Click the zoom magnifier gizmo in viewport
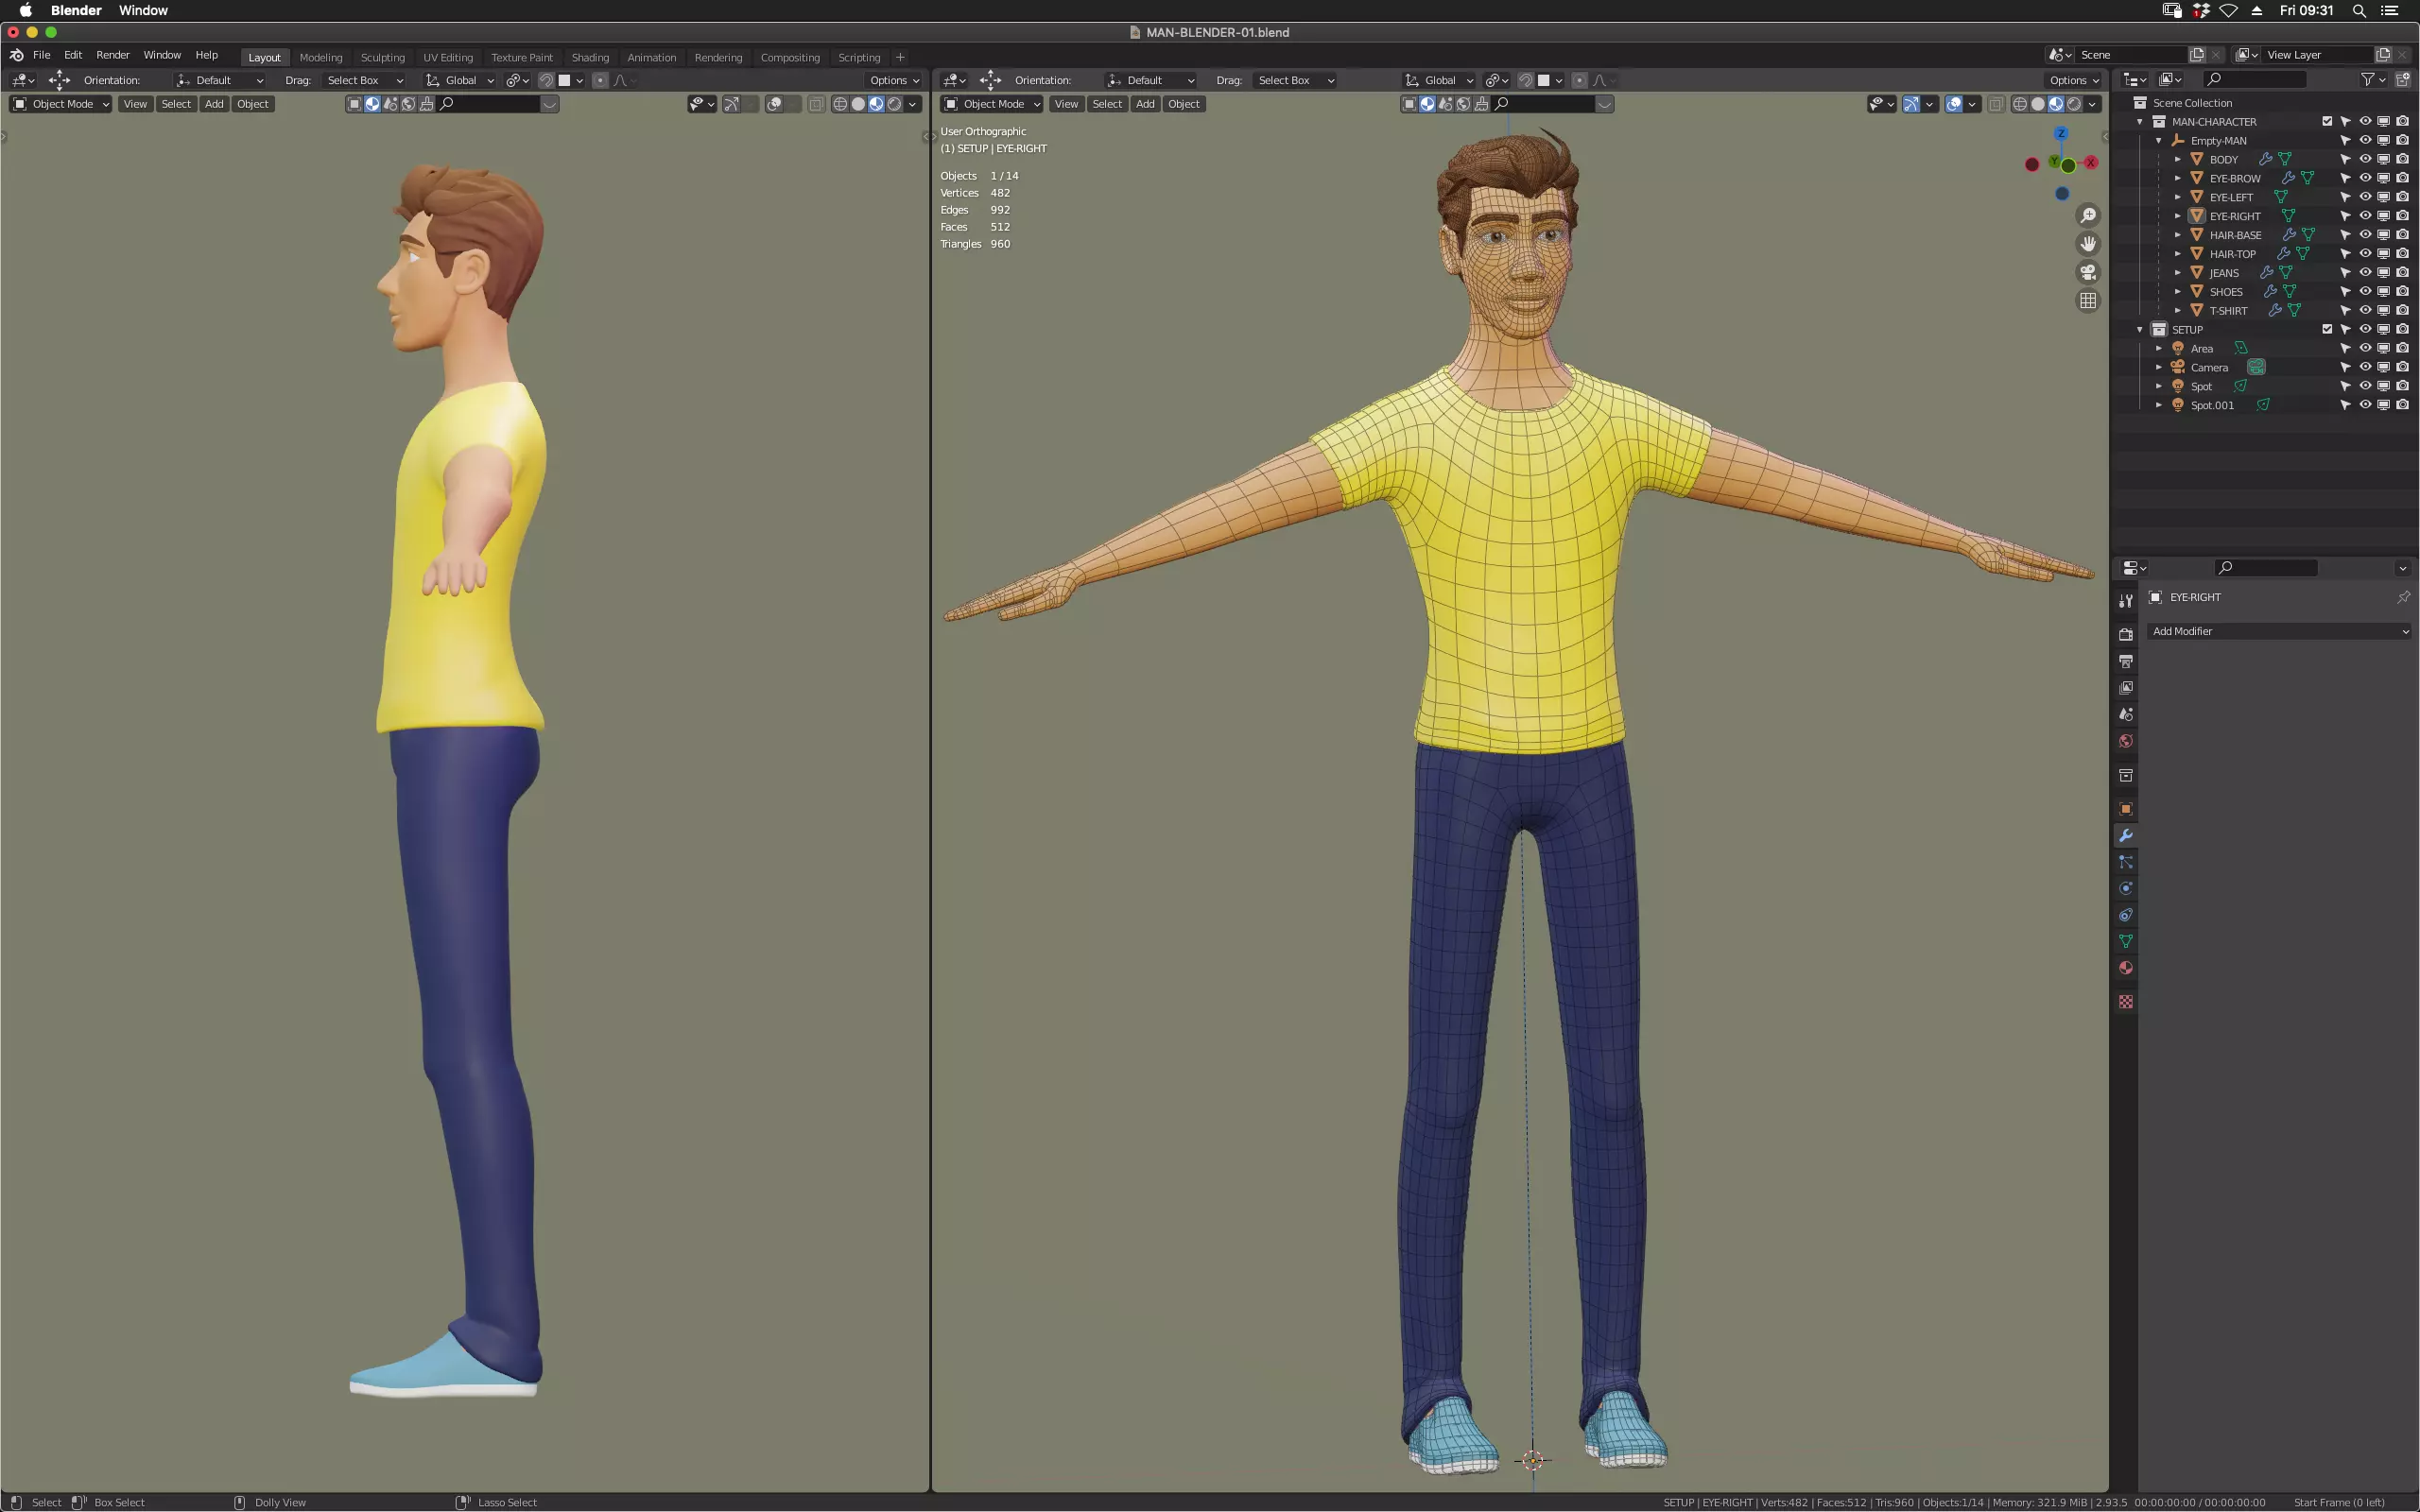The image size is (2420, 1512). [2088, 216]
